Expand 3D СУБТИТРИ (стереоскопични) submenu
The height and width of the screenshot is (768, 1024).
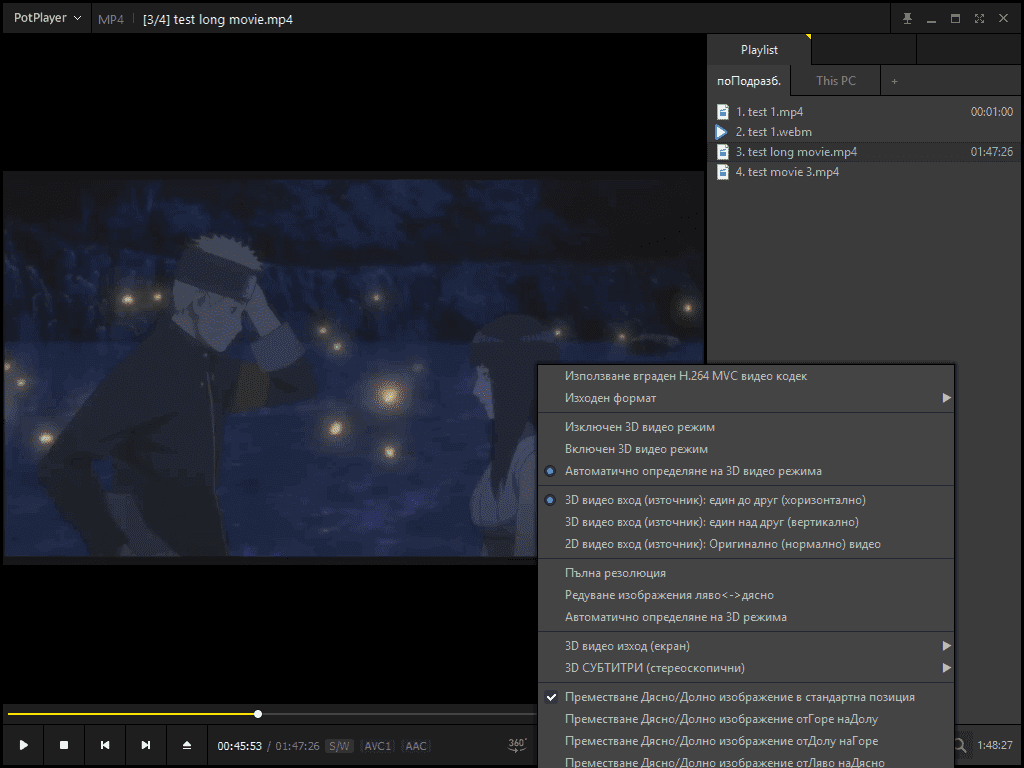[x=746, y=668]
